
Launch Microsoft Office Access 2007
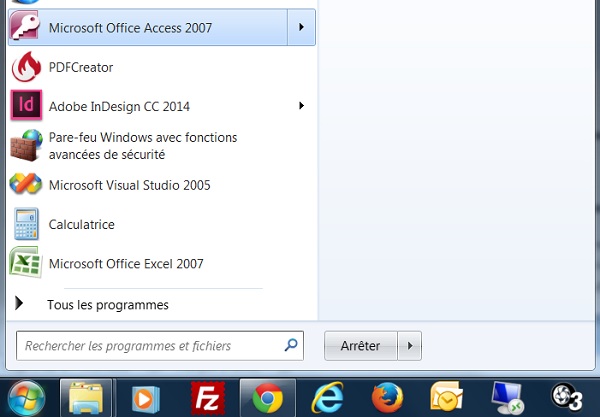pyautogui.click(x=148, y=27)
